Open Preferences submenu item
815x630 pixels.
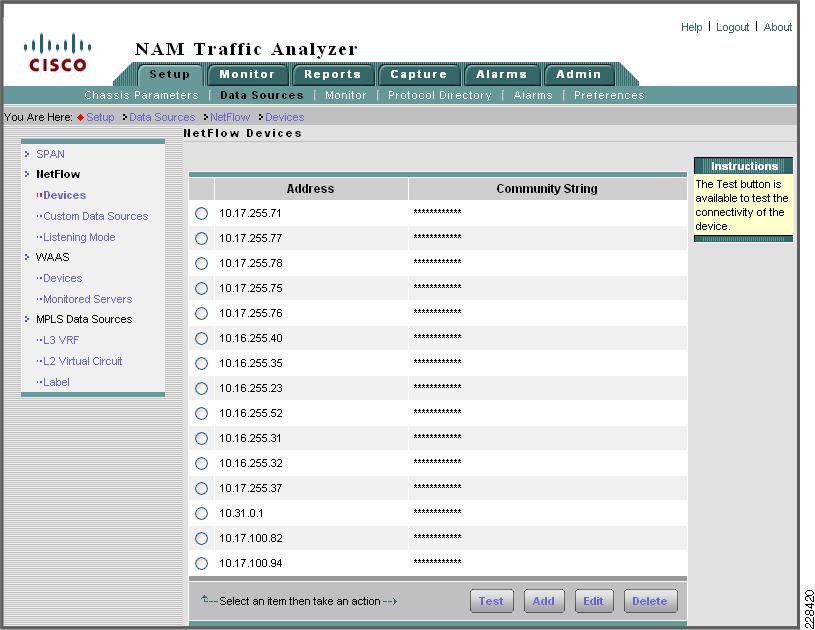click(x=609, y=95)
